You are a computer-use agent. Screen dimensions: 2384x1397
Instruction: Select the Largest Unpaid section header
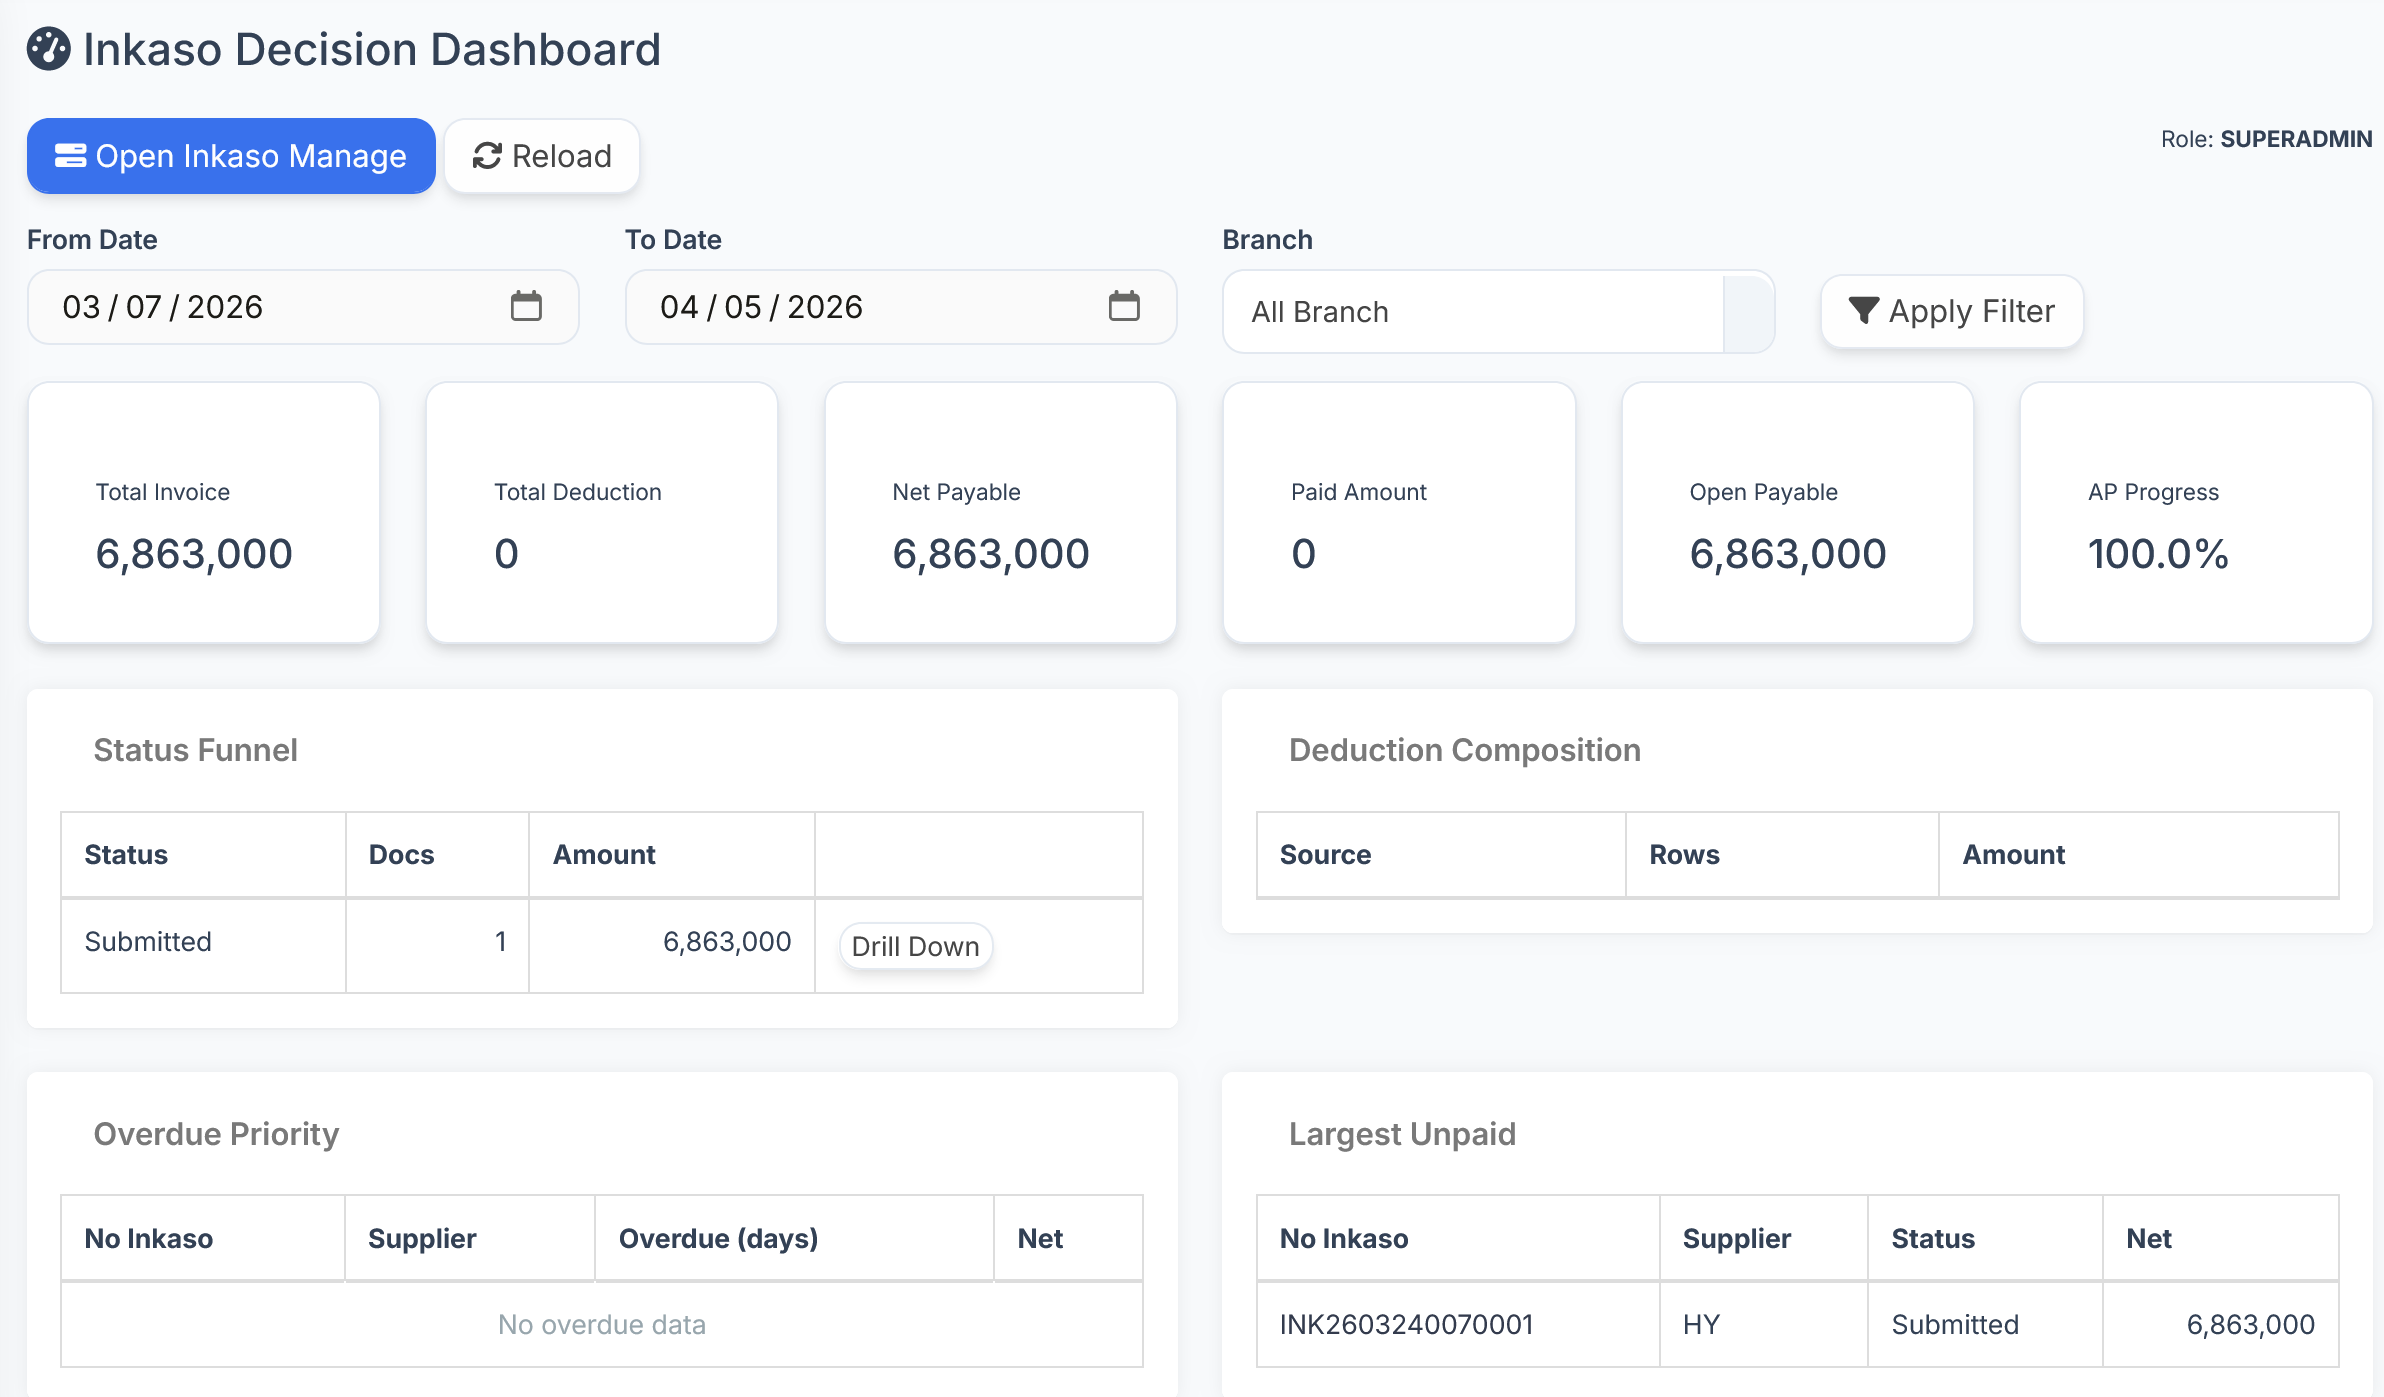pyautogui.click(x=1402, y=1133)
